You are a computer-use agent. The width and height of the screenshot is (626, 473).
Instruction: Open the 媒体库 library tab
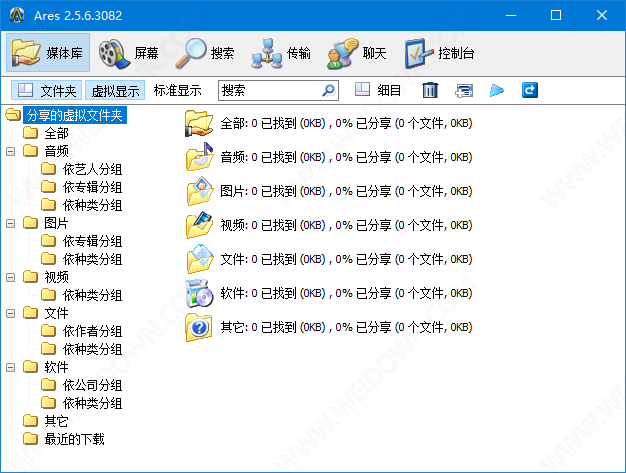(x=48, y=53)
